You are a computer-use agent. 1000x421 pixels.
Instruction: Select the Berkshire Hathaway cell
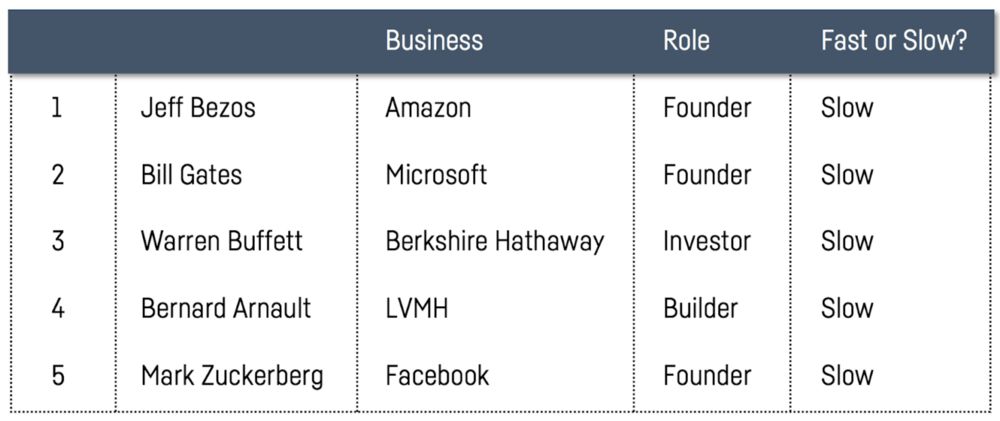(495, 242)
